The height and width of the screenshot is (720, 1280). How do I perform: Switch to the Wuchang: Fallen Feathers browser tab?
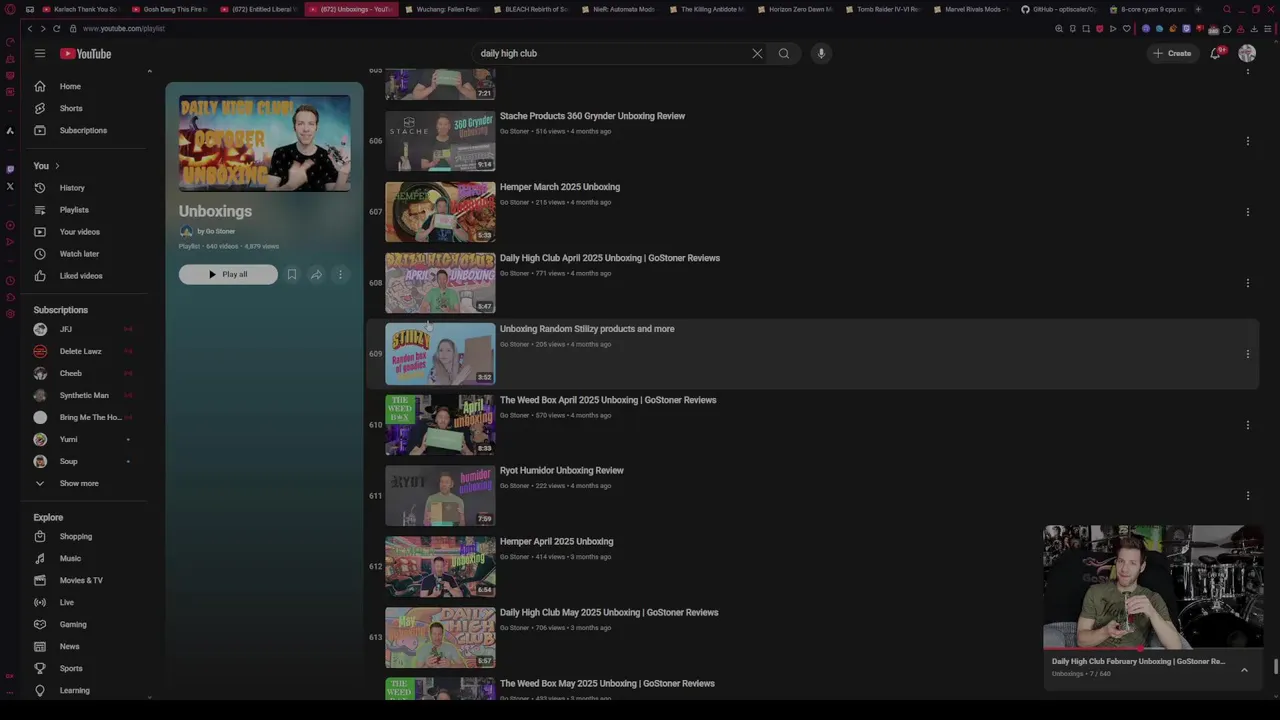click(x=443, y=9)
